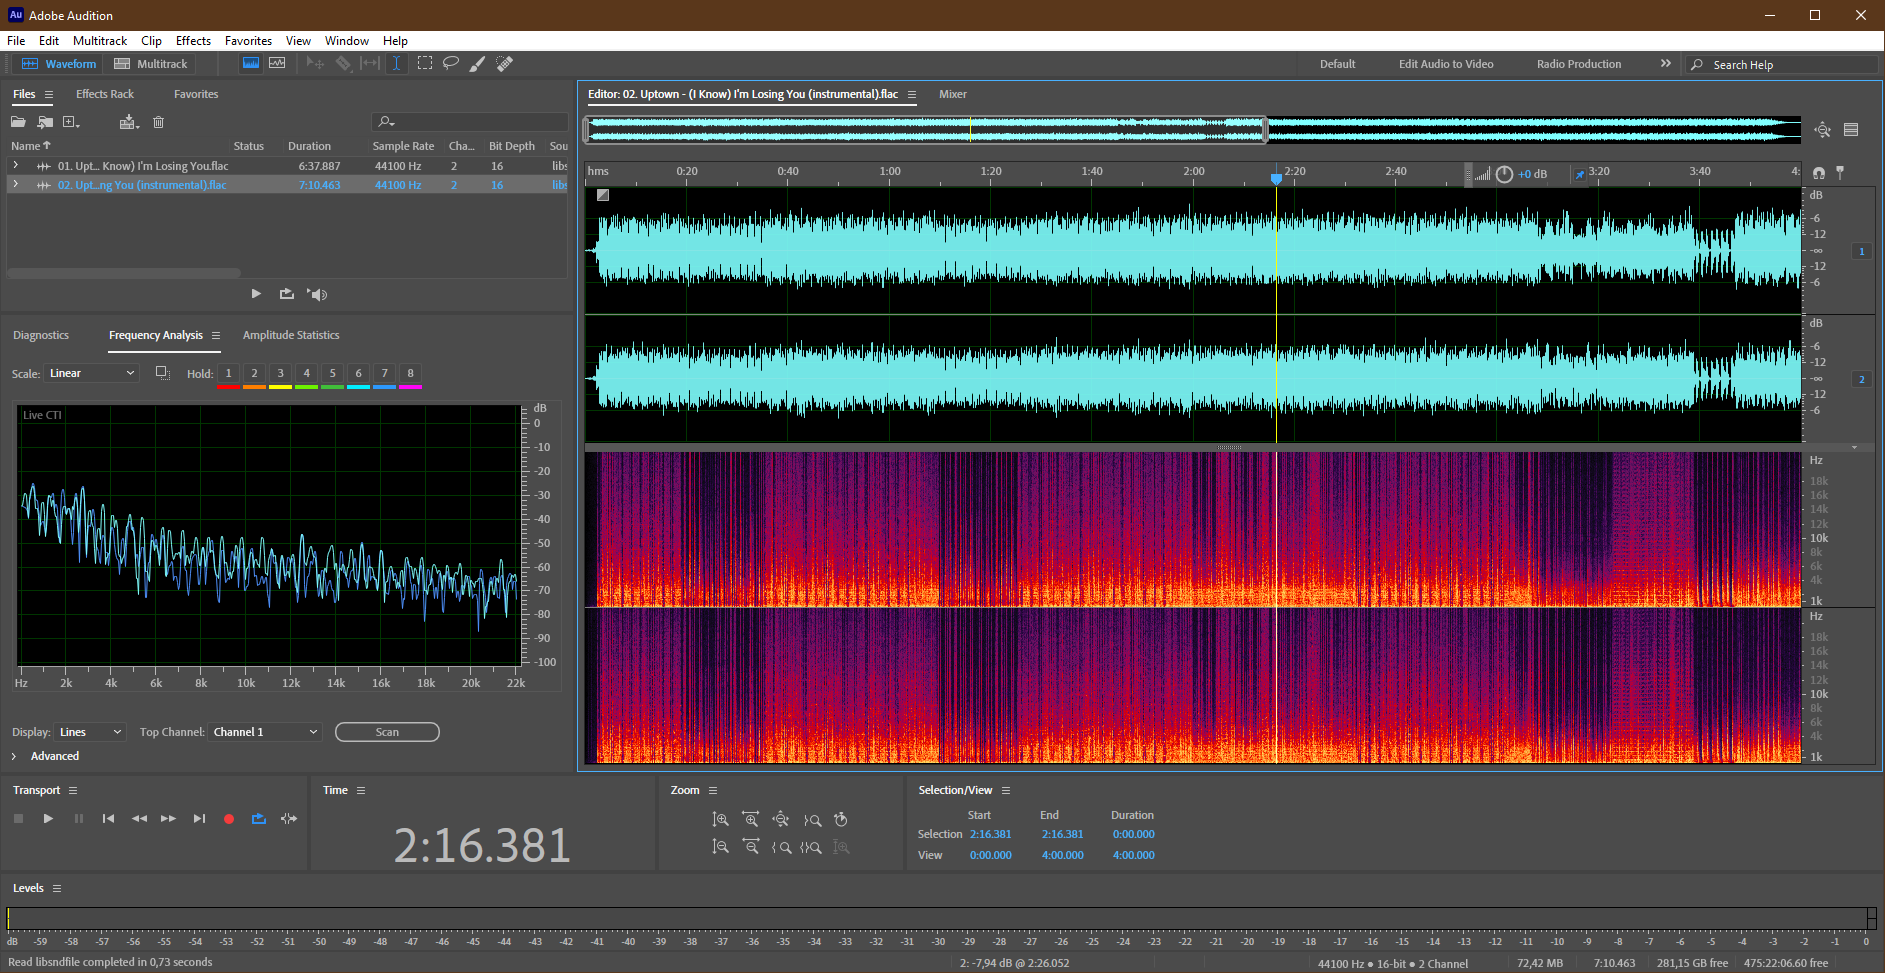Delete selected file with trash icon
1885x973 pixels.
pyautogui.click(x=158, y=122)
